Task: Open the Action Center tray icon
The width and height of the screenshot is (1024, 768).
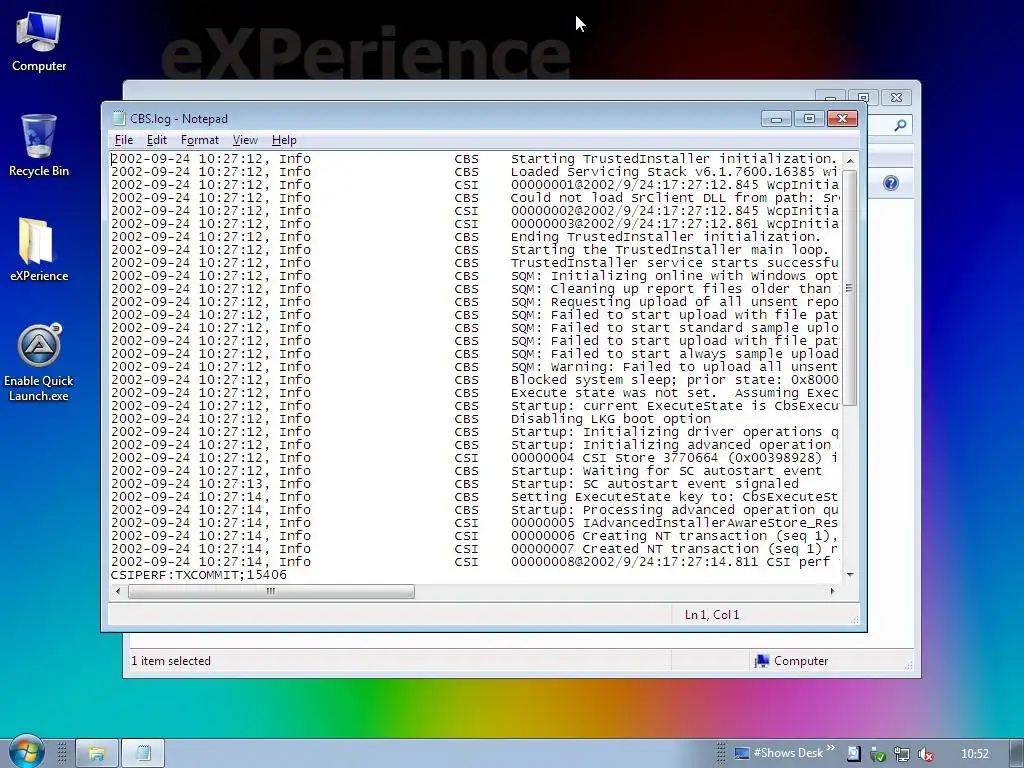Action: (x=853, y=754)
